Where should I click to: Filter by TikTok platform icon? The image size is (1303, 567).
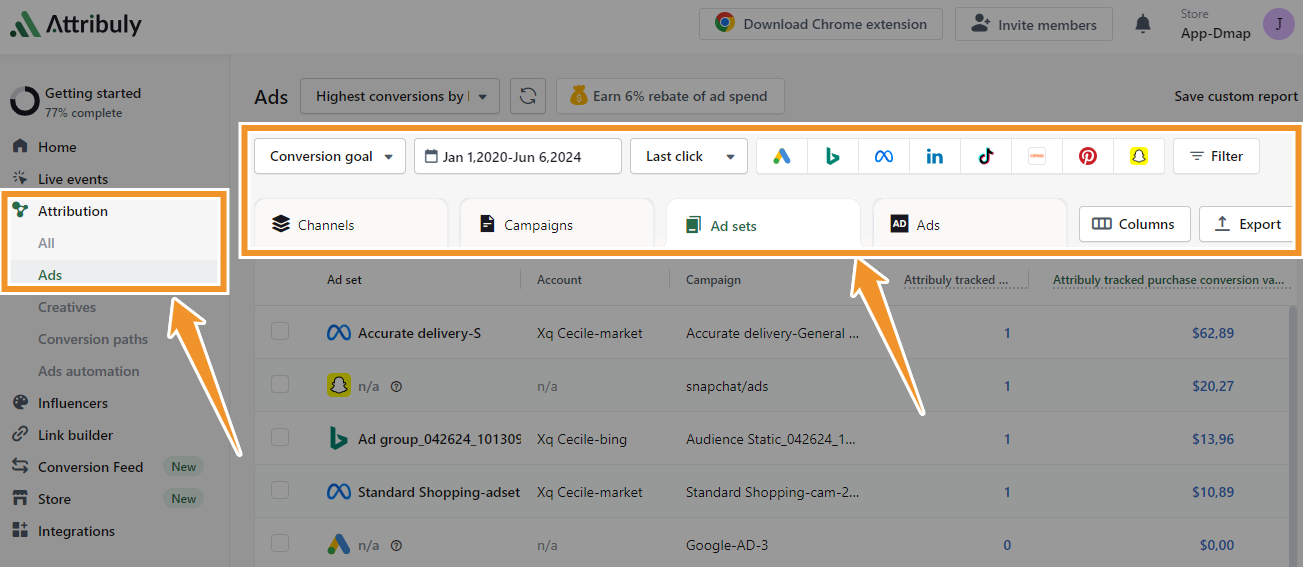point(986,156)
